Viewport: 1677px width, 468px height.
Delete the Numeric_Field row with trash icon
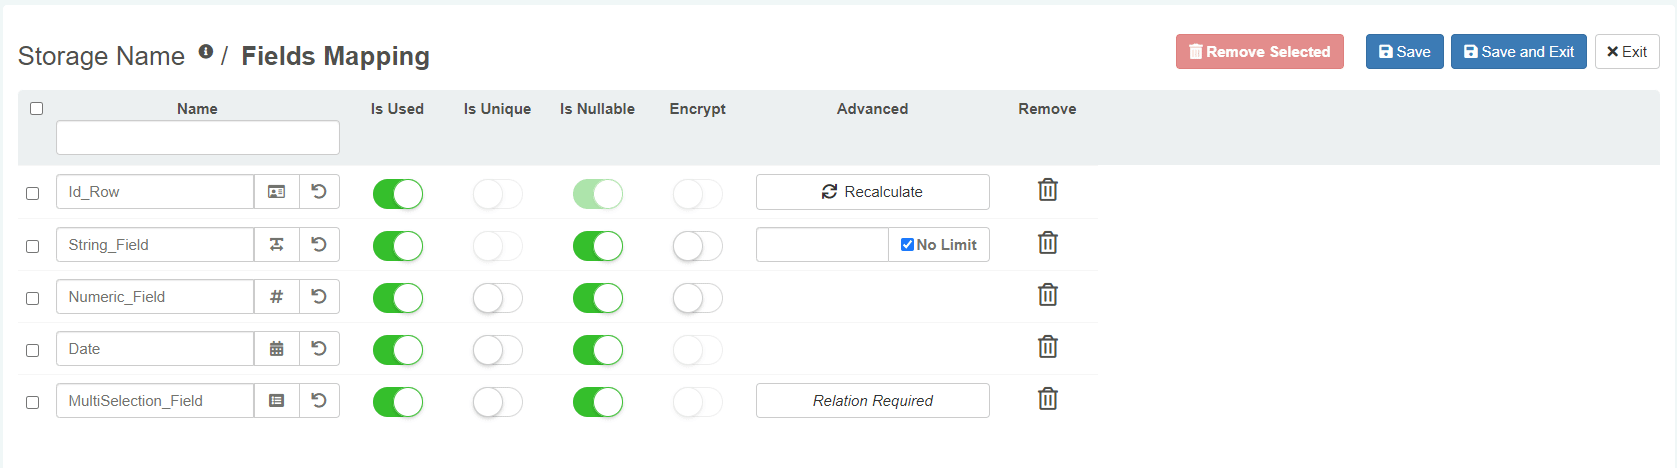point(1047,295)
